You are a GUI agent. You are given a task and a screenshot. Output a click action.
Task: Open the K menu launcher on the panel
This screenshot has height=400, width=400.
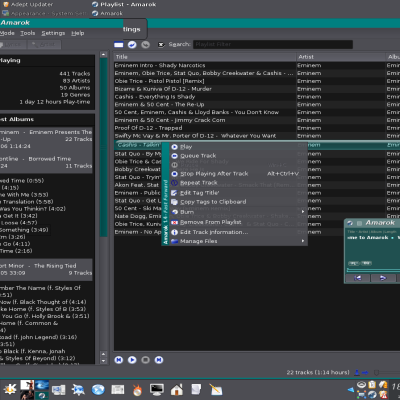click(x=10, y=389)
